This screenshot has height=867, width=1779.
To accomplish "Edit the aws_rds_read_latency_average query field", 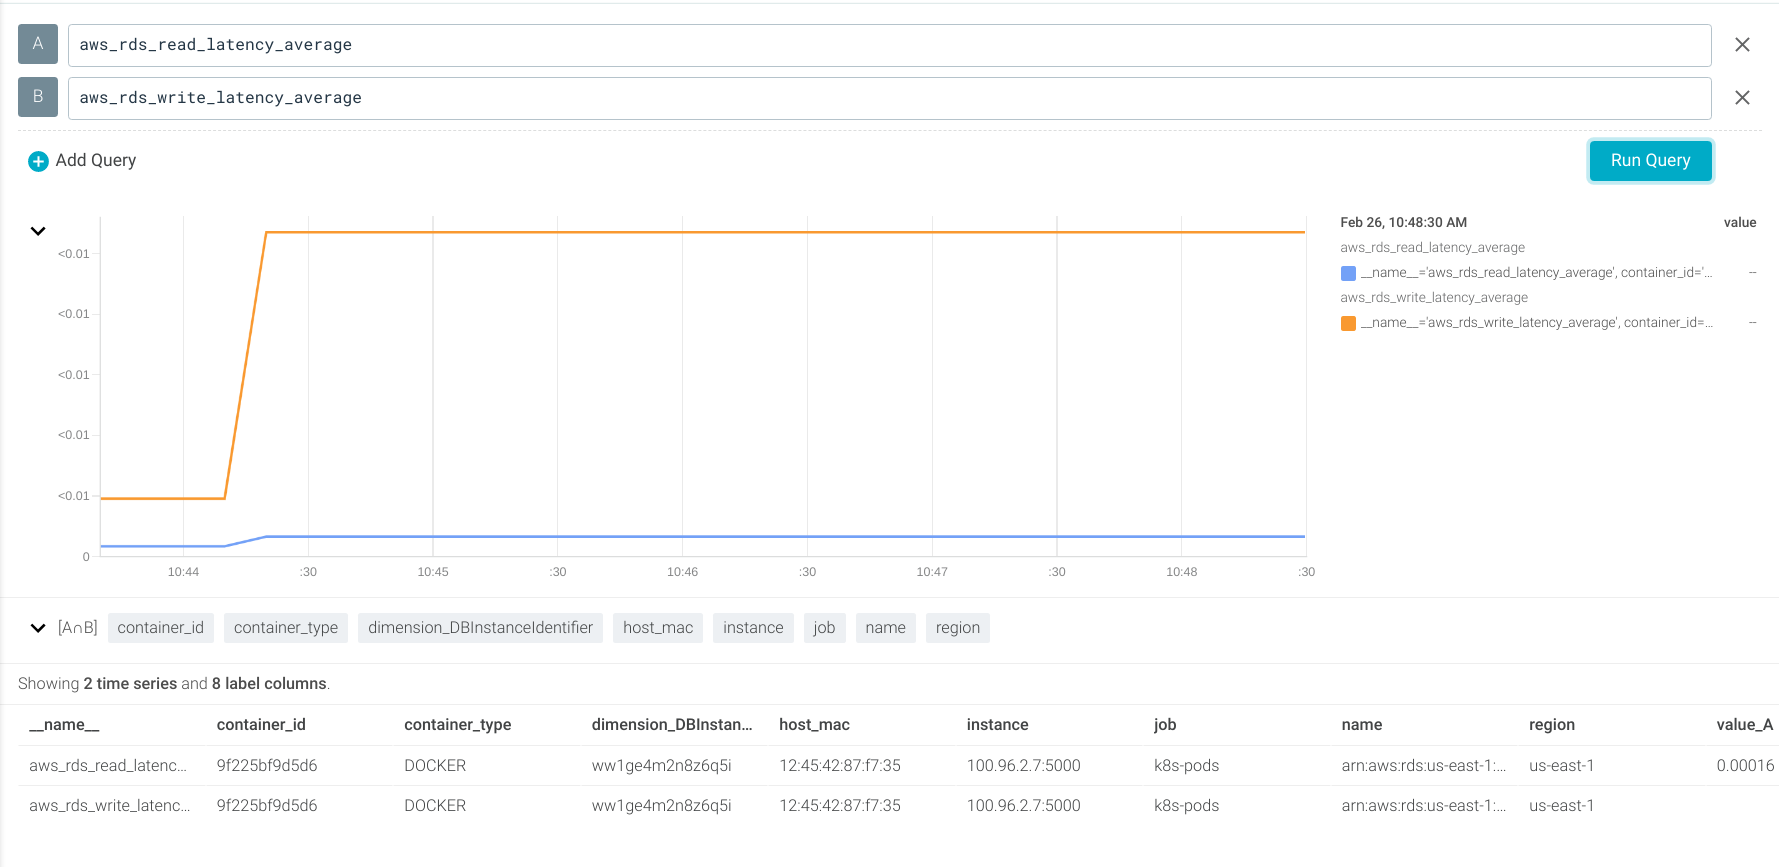I will click(889, 45).
